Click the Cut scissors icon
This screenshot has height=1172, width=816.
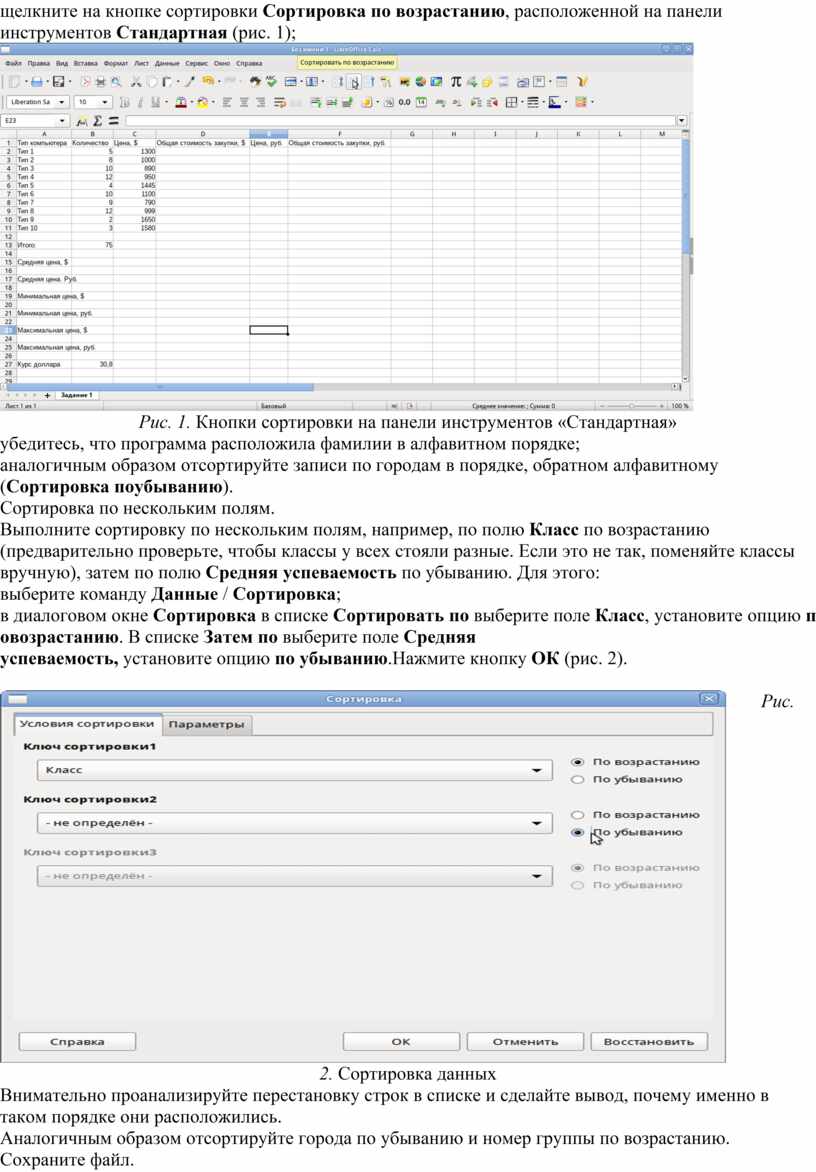pos(136,81)
